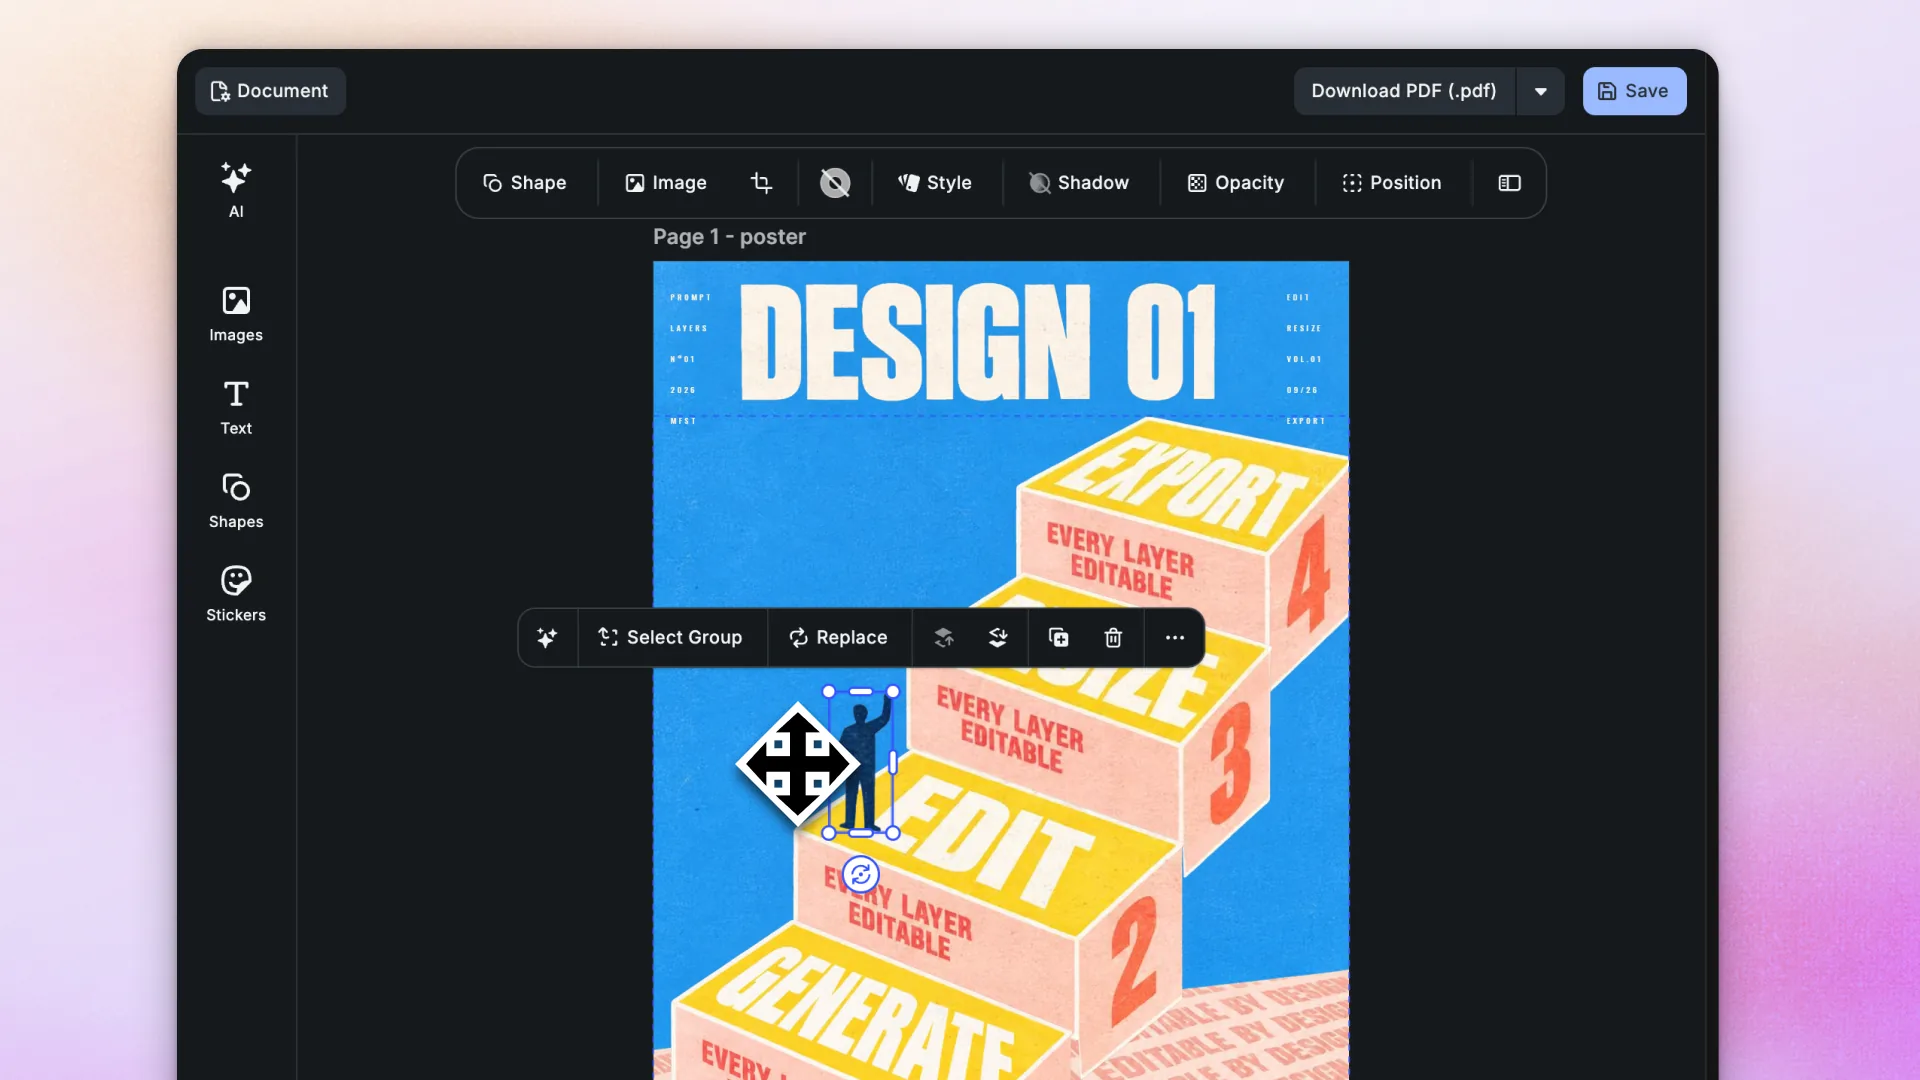Send layer backward icon
The width and height of the screenshot is (1920, 1080).
coord(998,638)
